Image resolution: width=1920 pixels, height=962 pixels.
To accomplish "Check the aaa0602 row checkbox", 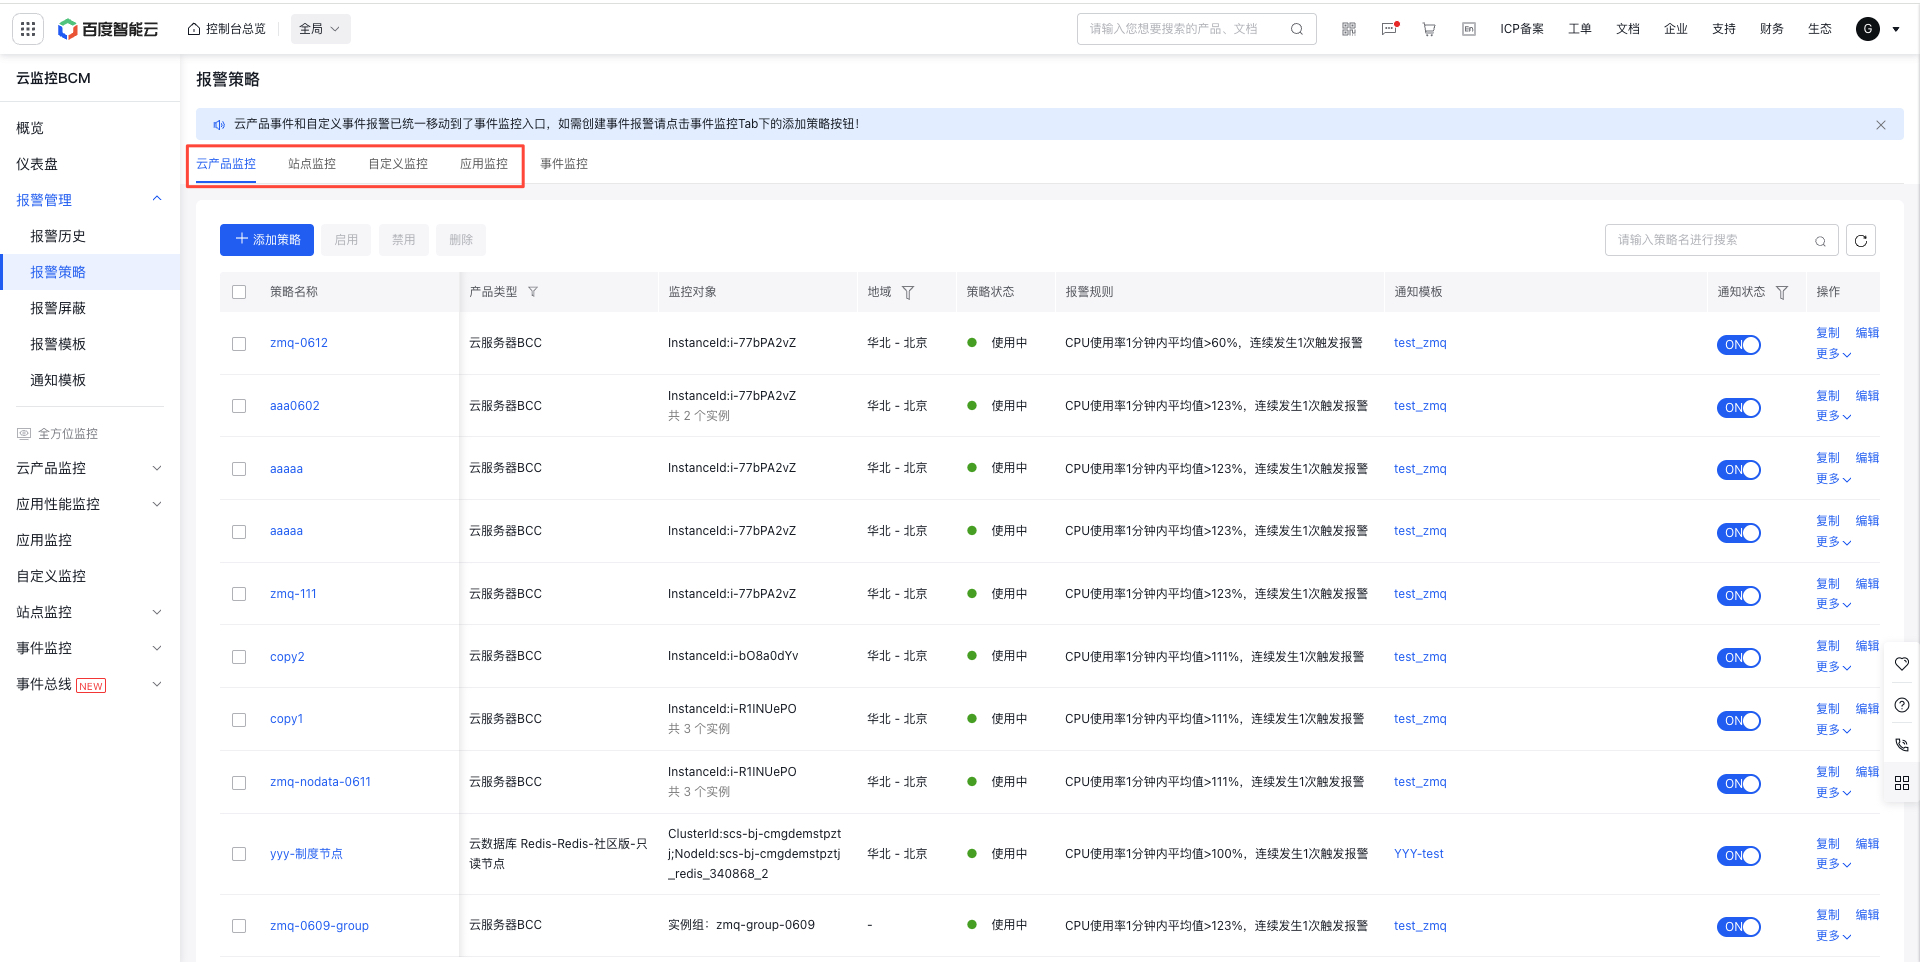I will pos(239,406).
